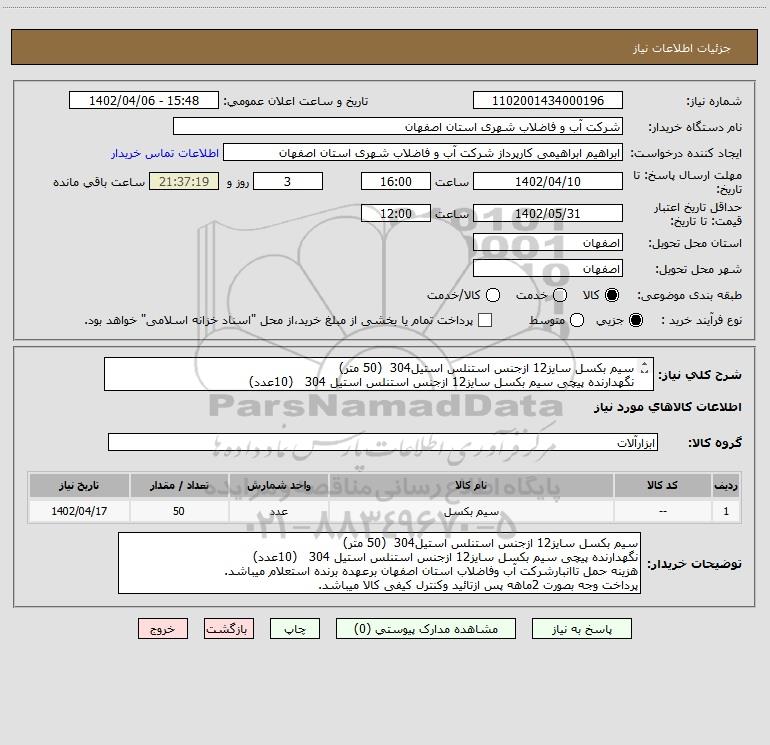Click the کد کالا column header
This screenshot has height=745, width=770.
pyautogui.click(x=662, y=485)
